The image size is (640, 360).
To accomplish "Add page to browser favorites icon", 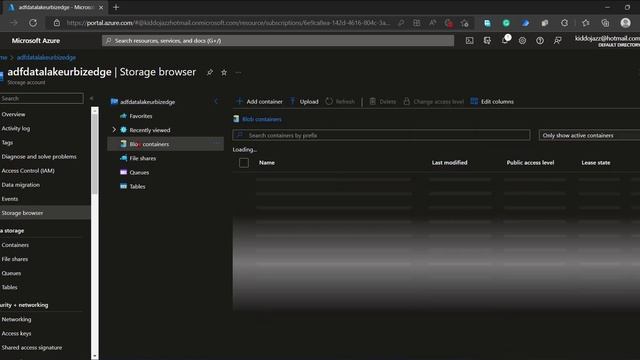I will point(464,23).
